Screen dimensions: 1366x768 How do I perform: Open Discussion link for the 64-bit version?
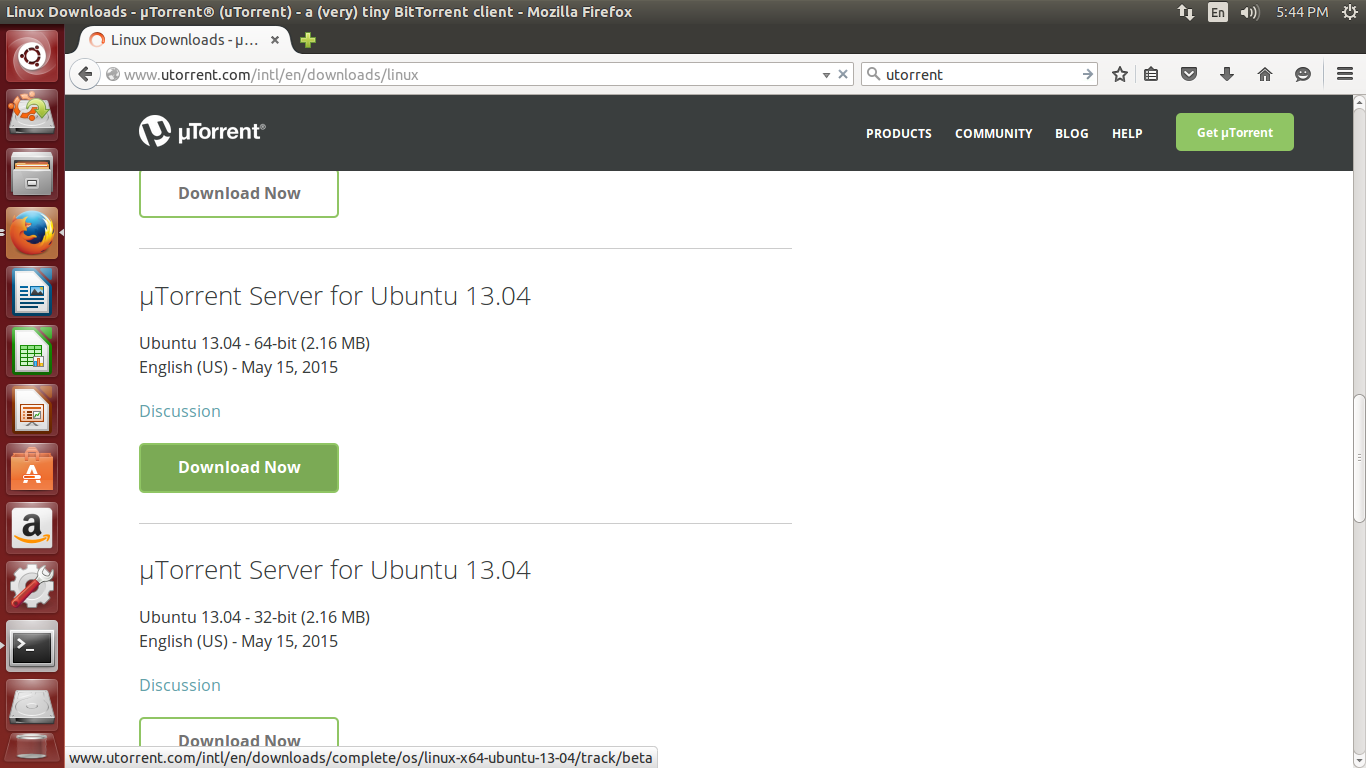tap(180, 411)
